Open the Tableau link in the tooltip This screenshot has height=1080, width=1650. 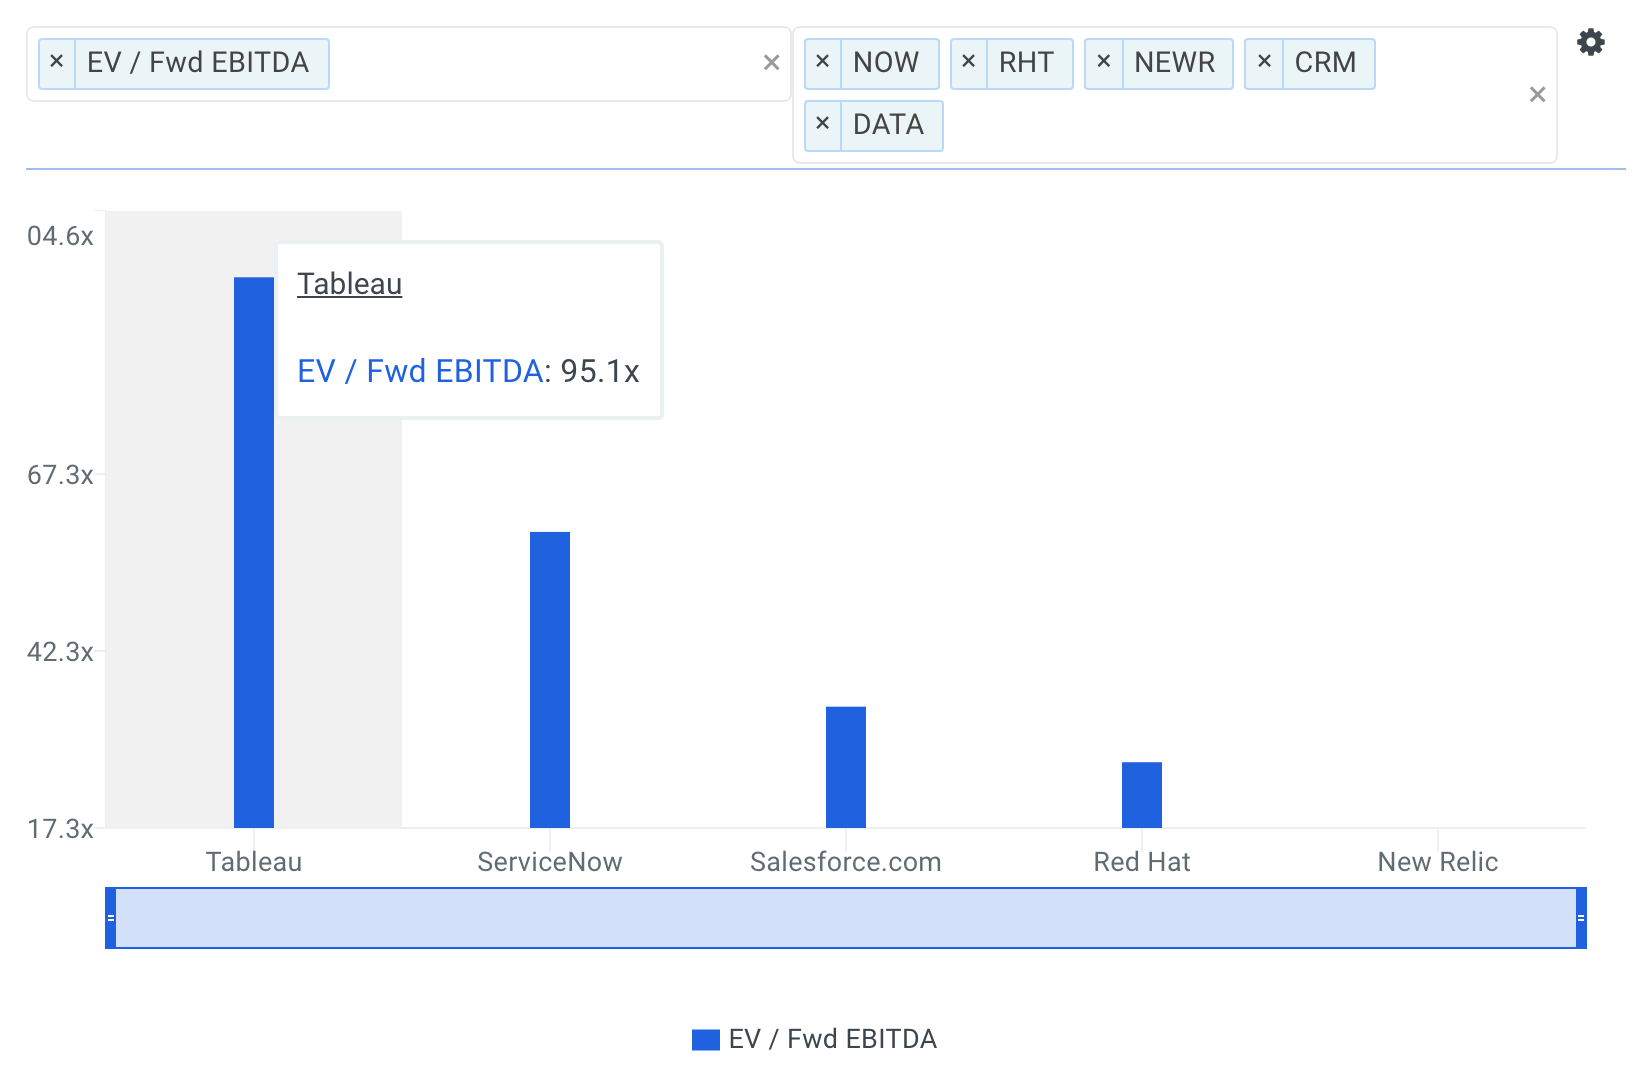tap(350, 284)
